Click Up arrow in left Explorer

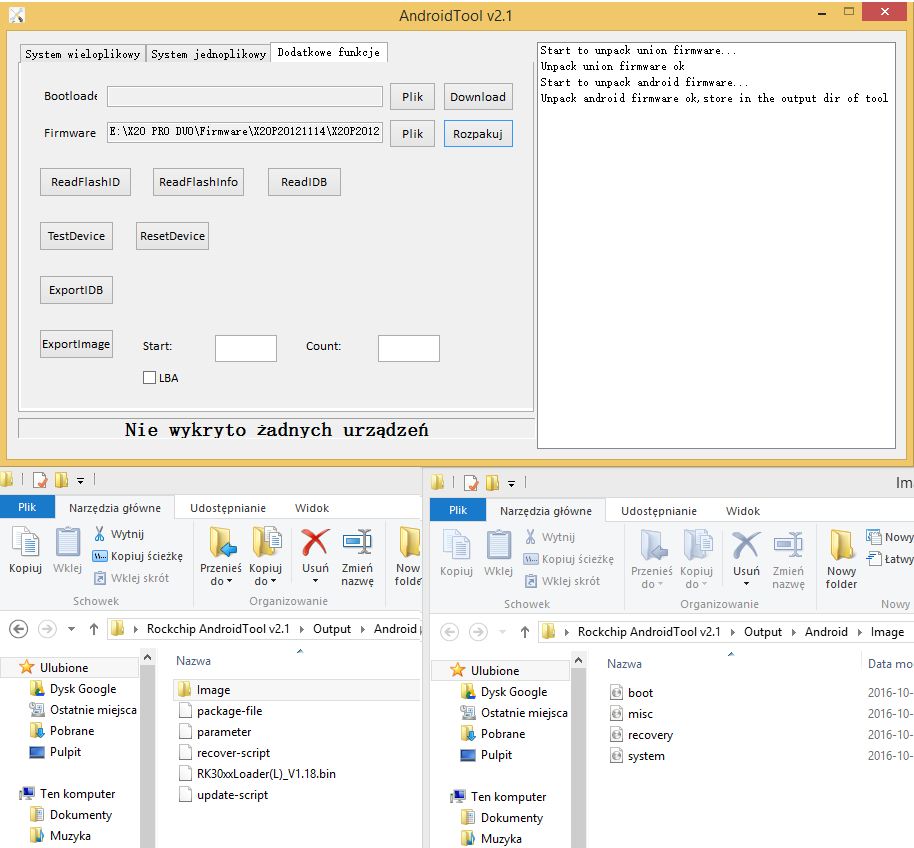(94, 629)
